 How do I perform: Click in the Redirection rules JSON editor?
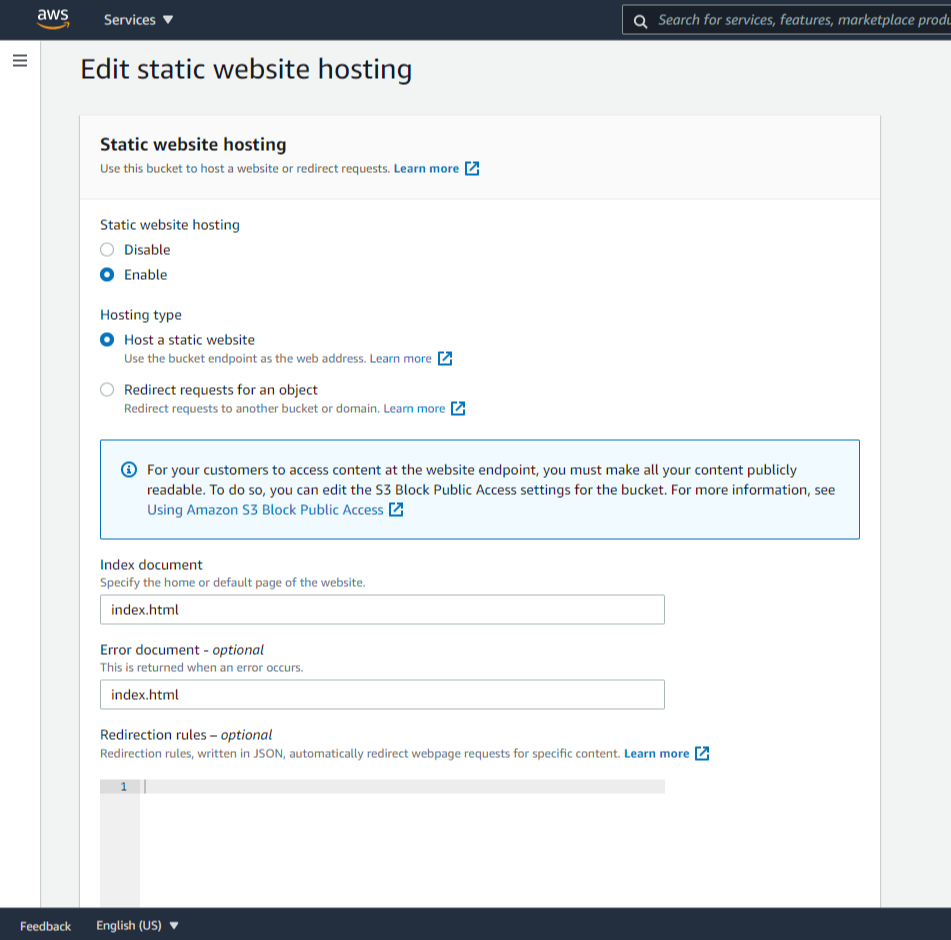[402, 843]
